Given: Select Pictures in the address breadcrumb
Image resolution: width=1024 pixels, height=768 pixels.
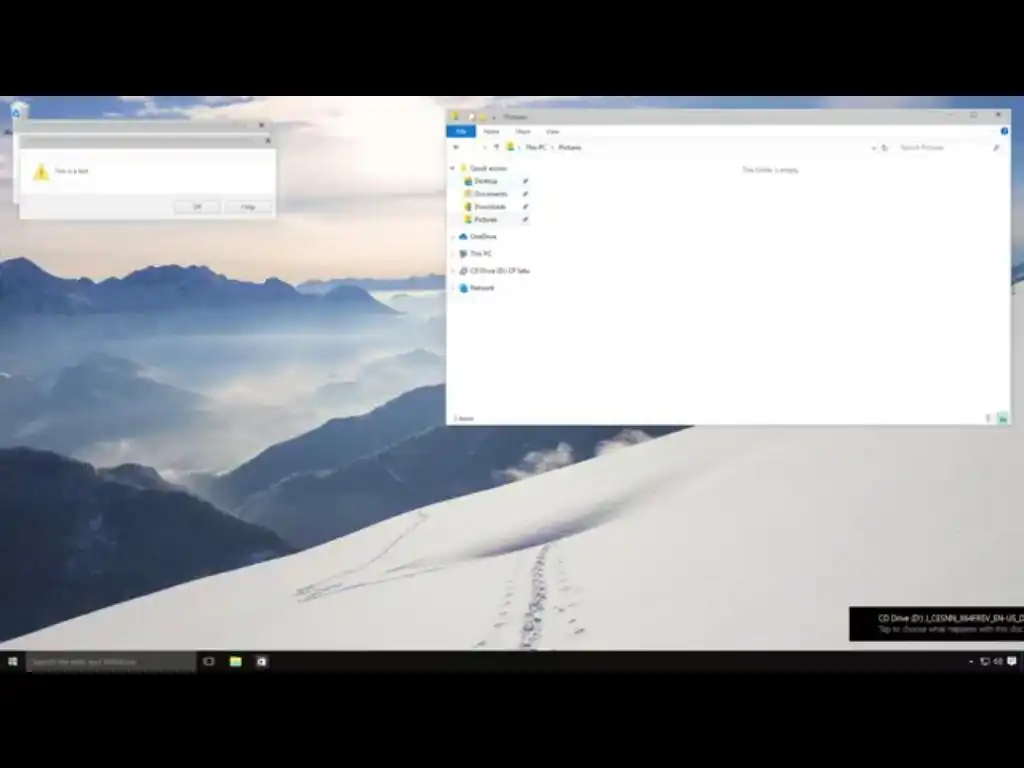Looking at the screenshot, I should (x=569, y=148).
